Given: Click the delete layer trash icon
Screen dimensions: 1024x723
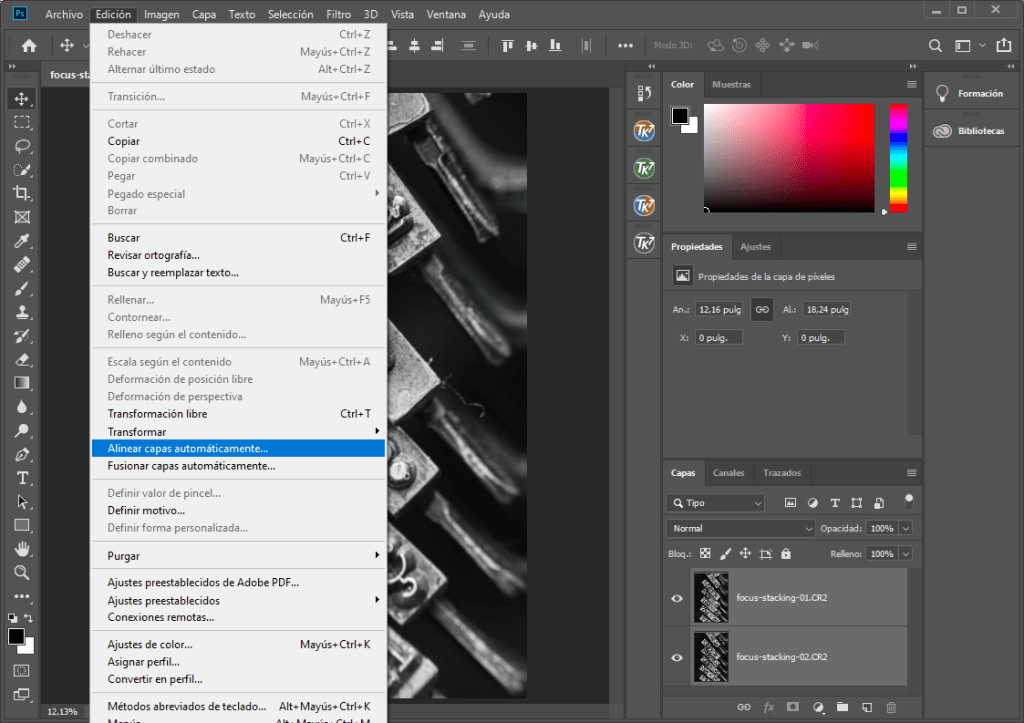Looking at the screenshot, I should tap(891, 708).
